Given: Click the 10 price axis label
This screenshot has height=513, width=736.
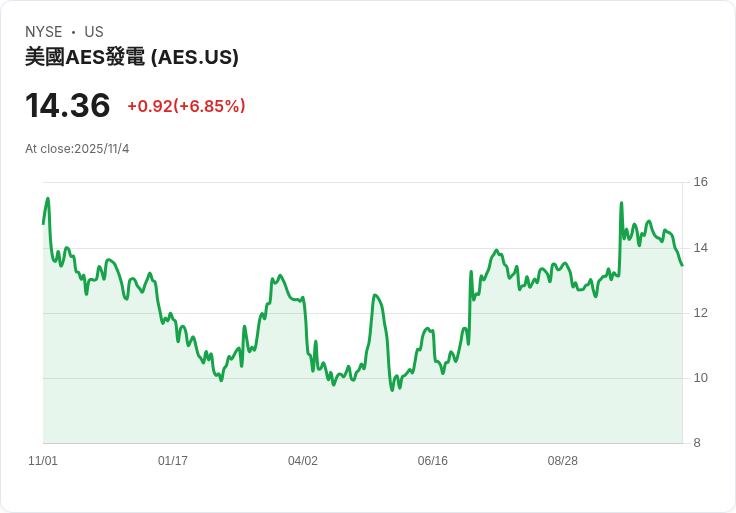Looking at the screenshot, I should click(x=700, y=378).
